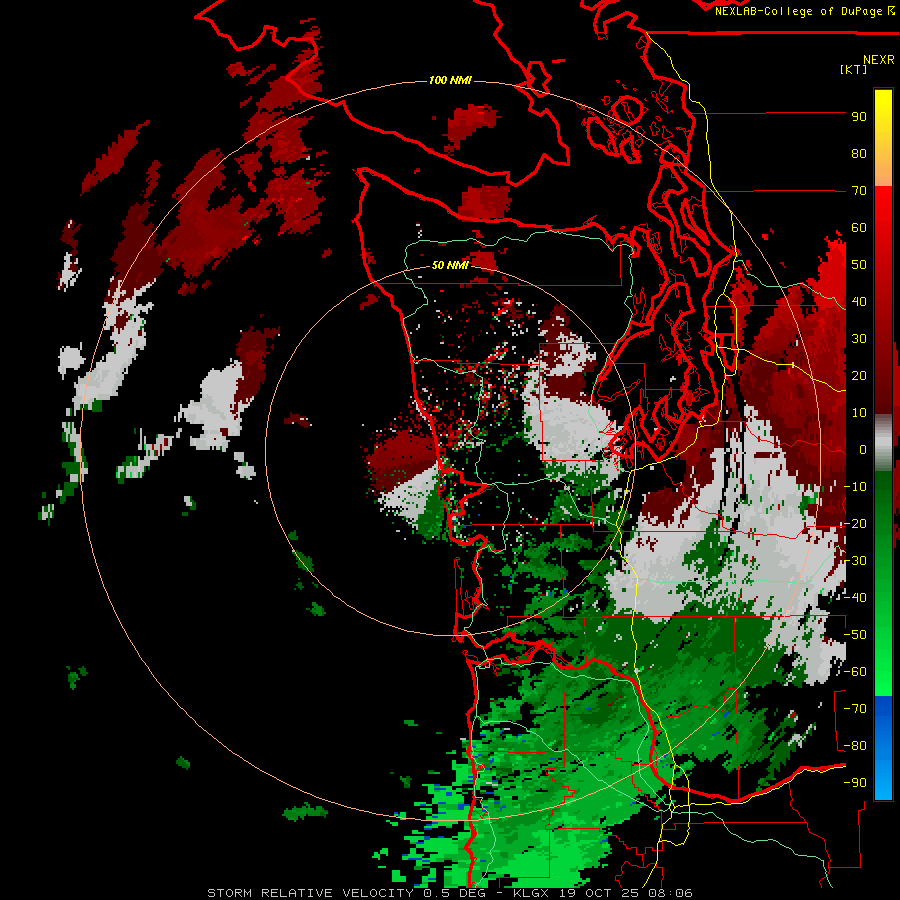Click the 30 value on the velocity scale

(x=859, y=339)
